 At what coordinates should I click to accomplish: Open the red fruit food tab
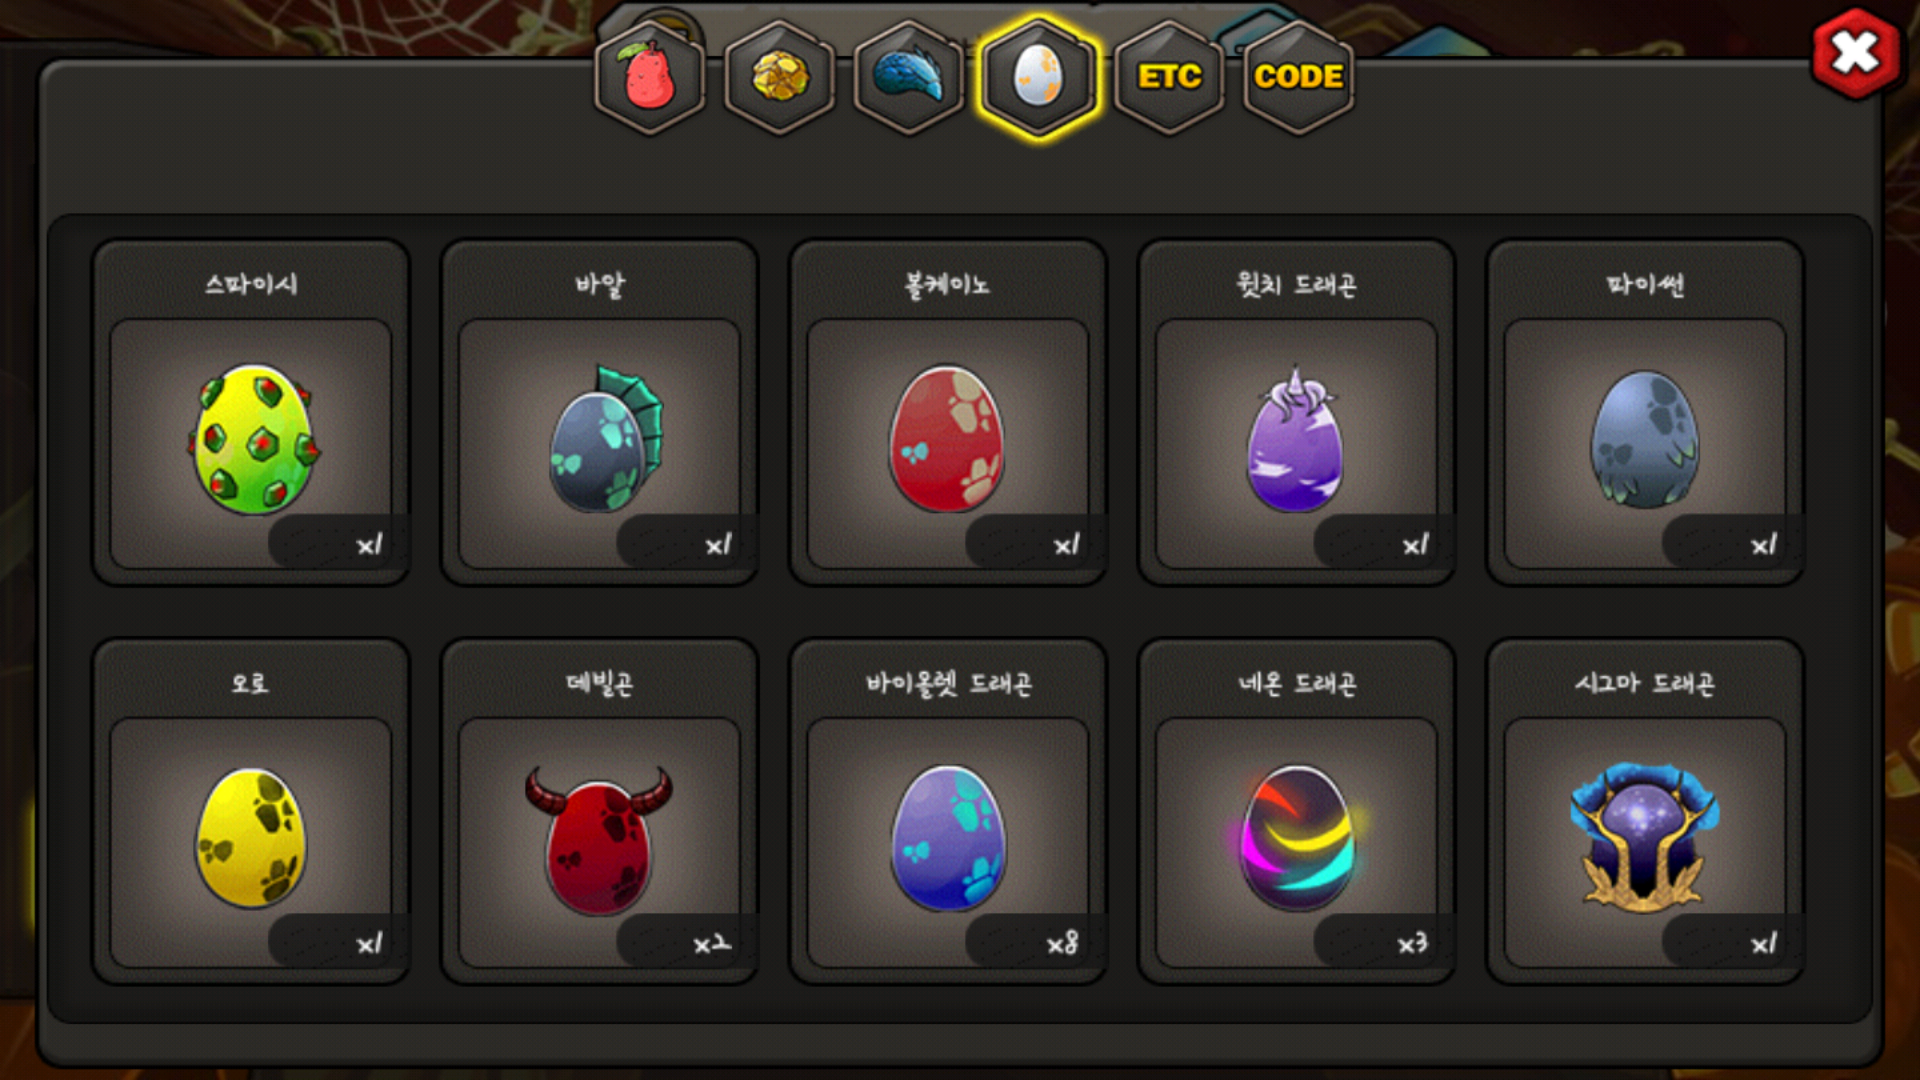pyautogui.click(x=650, y=77)
